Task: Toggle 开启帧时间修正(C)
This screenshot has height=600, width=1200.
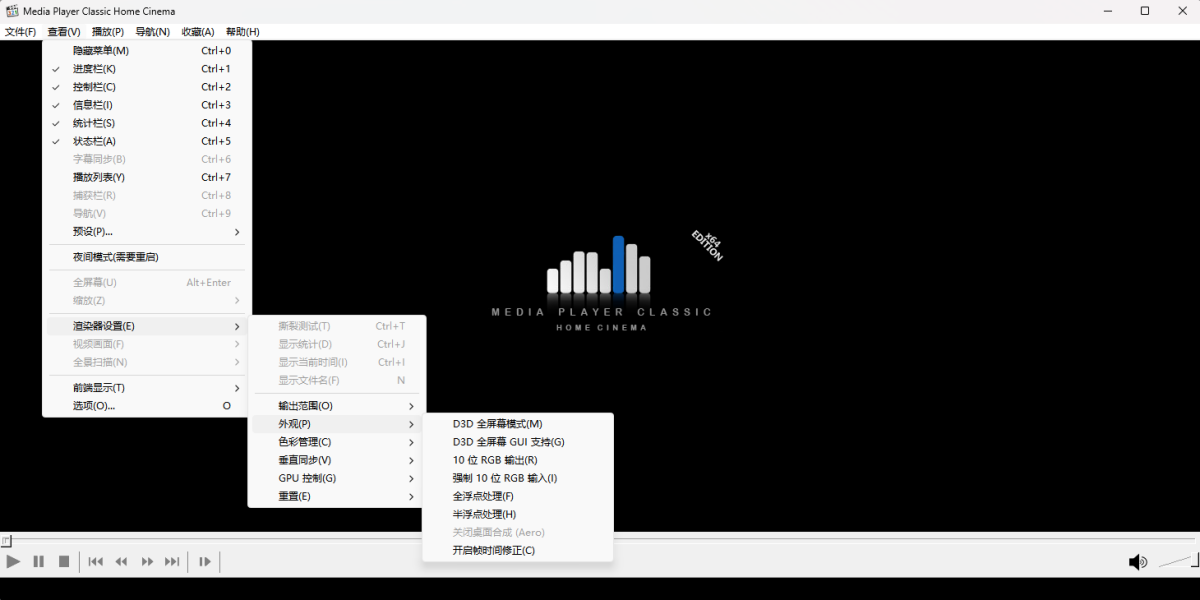Action: pyautogui.click(x=518, y=550)
